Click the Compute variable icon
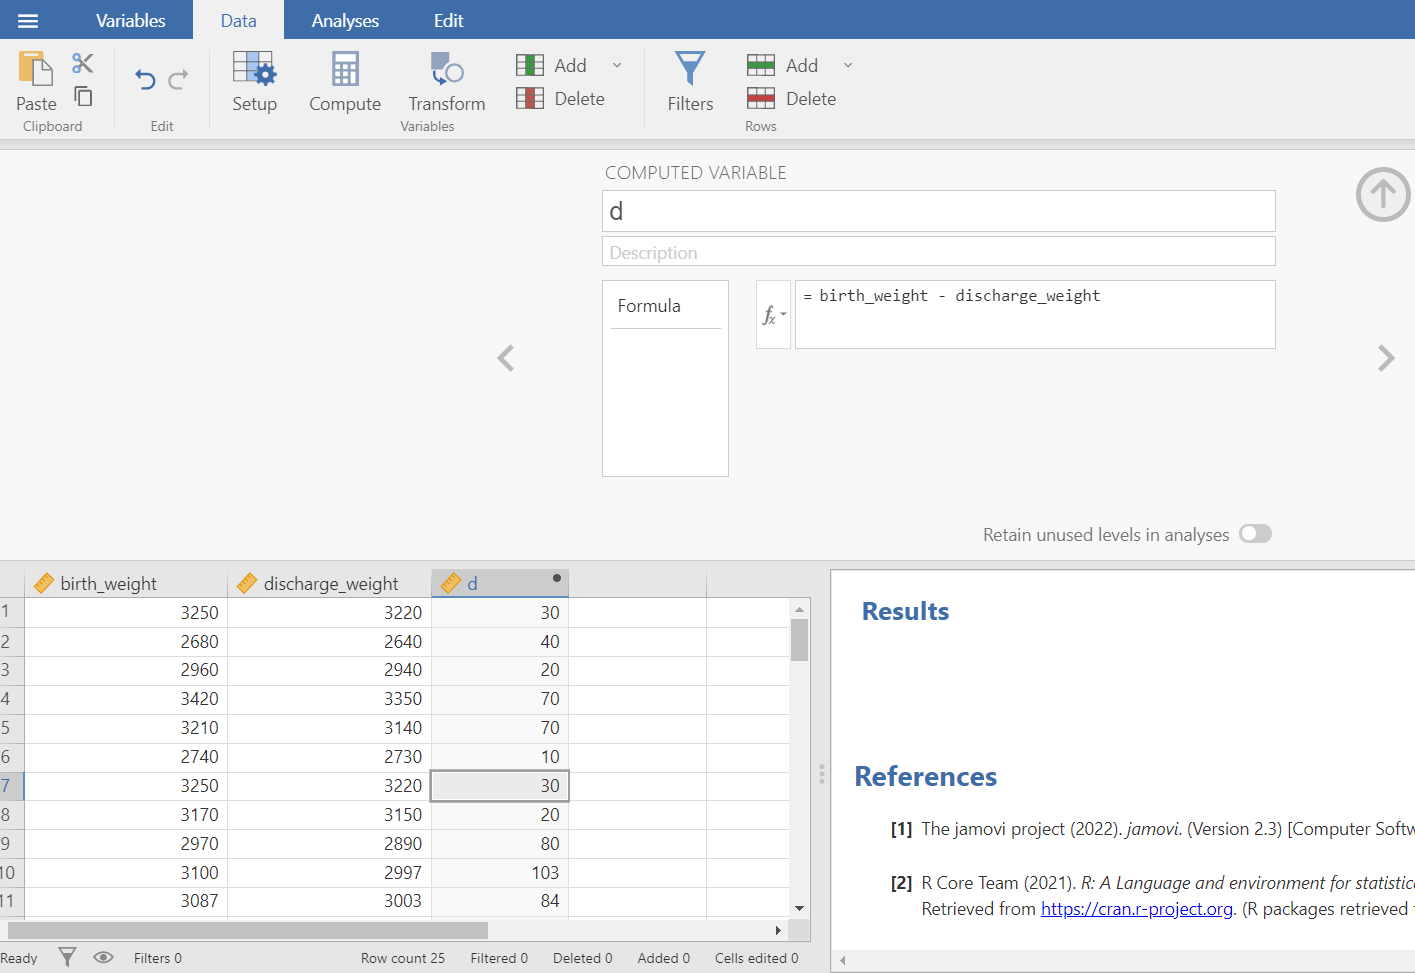The image size is (1415, 973). (345, 81)
